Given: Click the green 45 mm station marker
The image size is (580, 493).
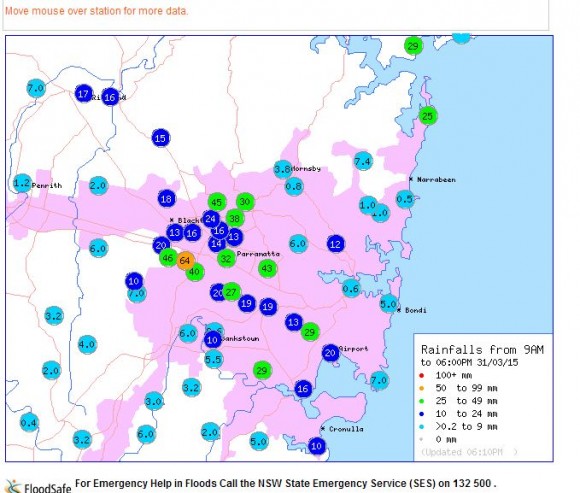Looking at the screenshot, I should coord(217,202).
